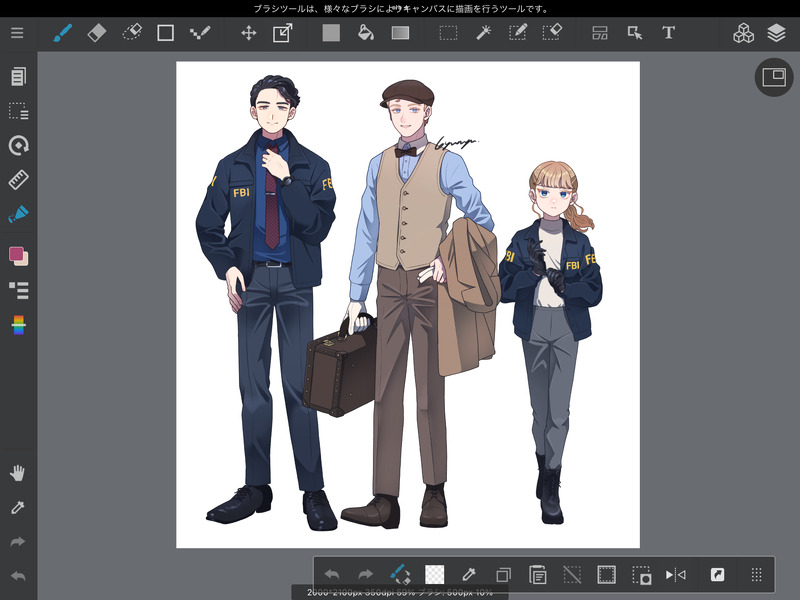
Task: Select the Gradient tool
Action: tap(400, 33)
